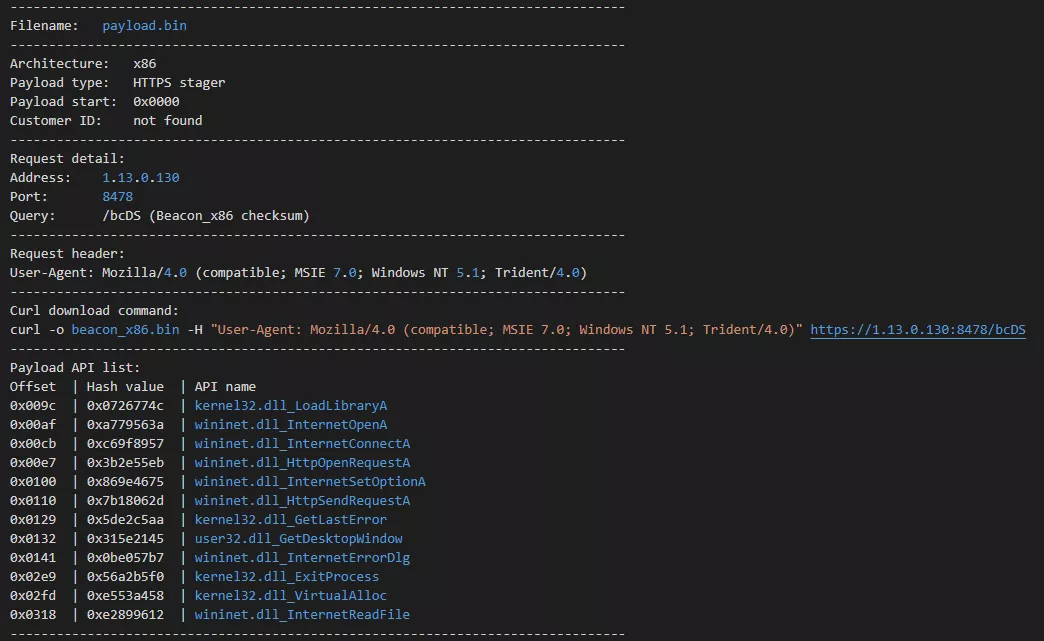1044x641 pixels.
Task: Click offset 0x02e9 in API list
Action: [33, 576]
